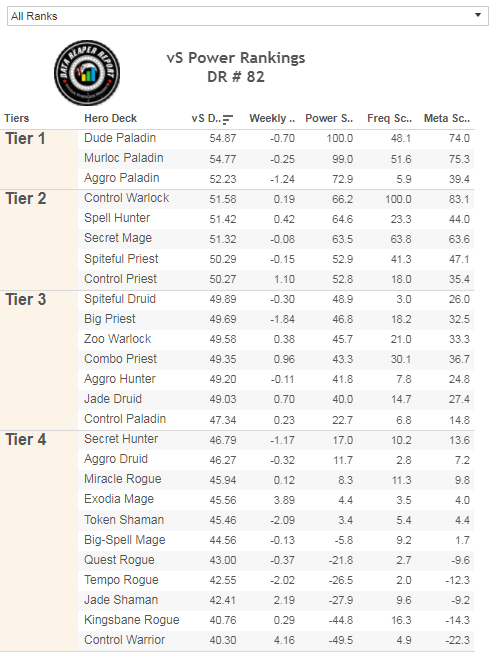Image resolution: width=497 pixels, height=657 pixels.
Task: Click the sort icon on vS D.. column
Action: (x=228, y=119)
